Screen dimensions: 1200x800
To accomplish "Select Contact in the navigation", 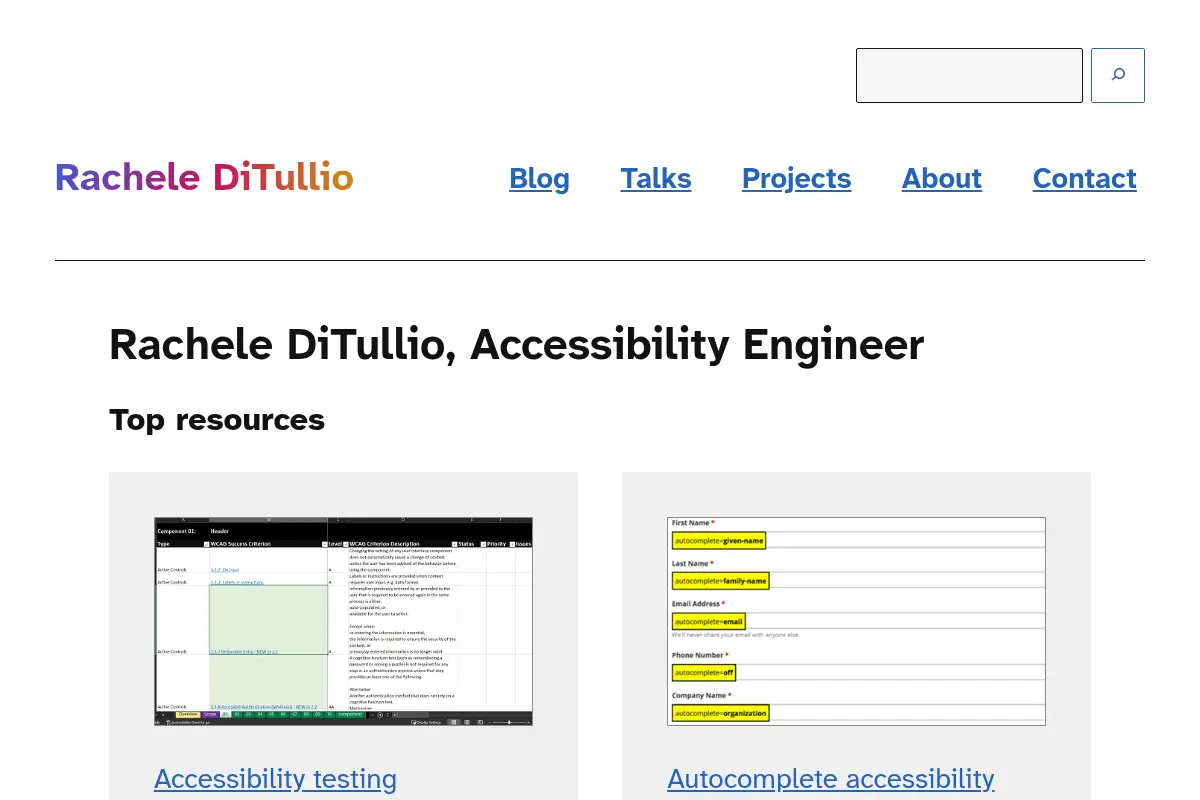I will click(x=1084, y=178).
